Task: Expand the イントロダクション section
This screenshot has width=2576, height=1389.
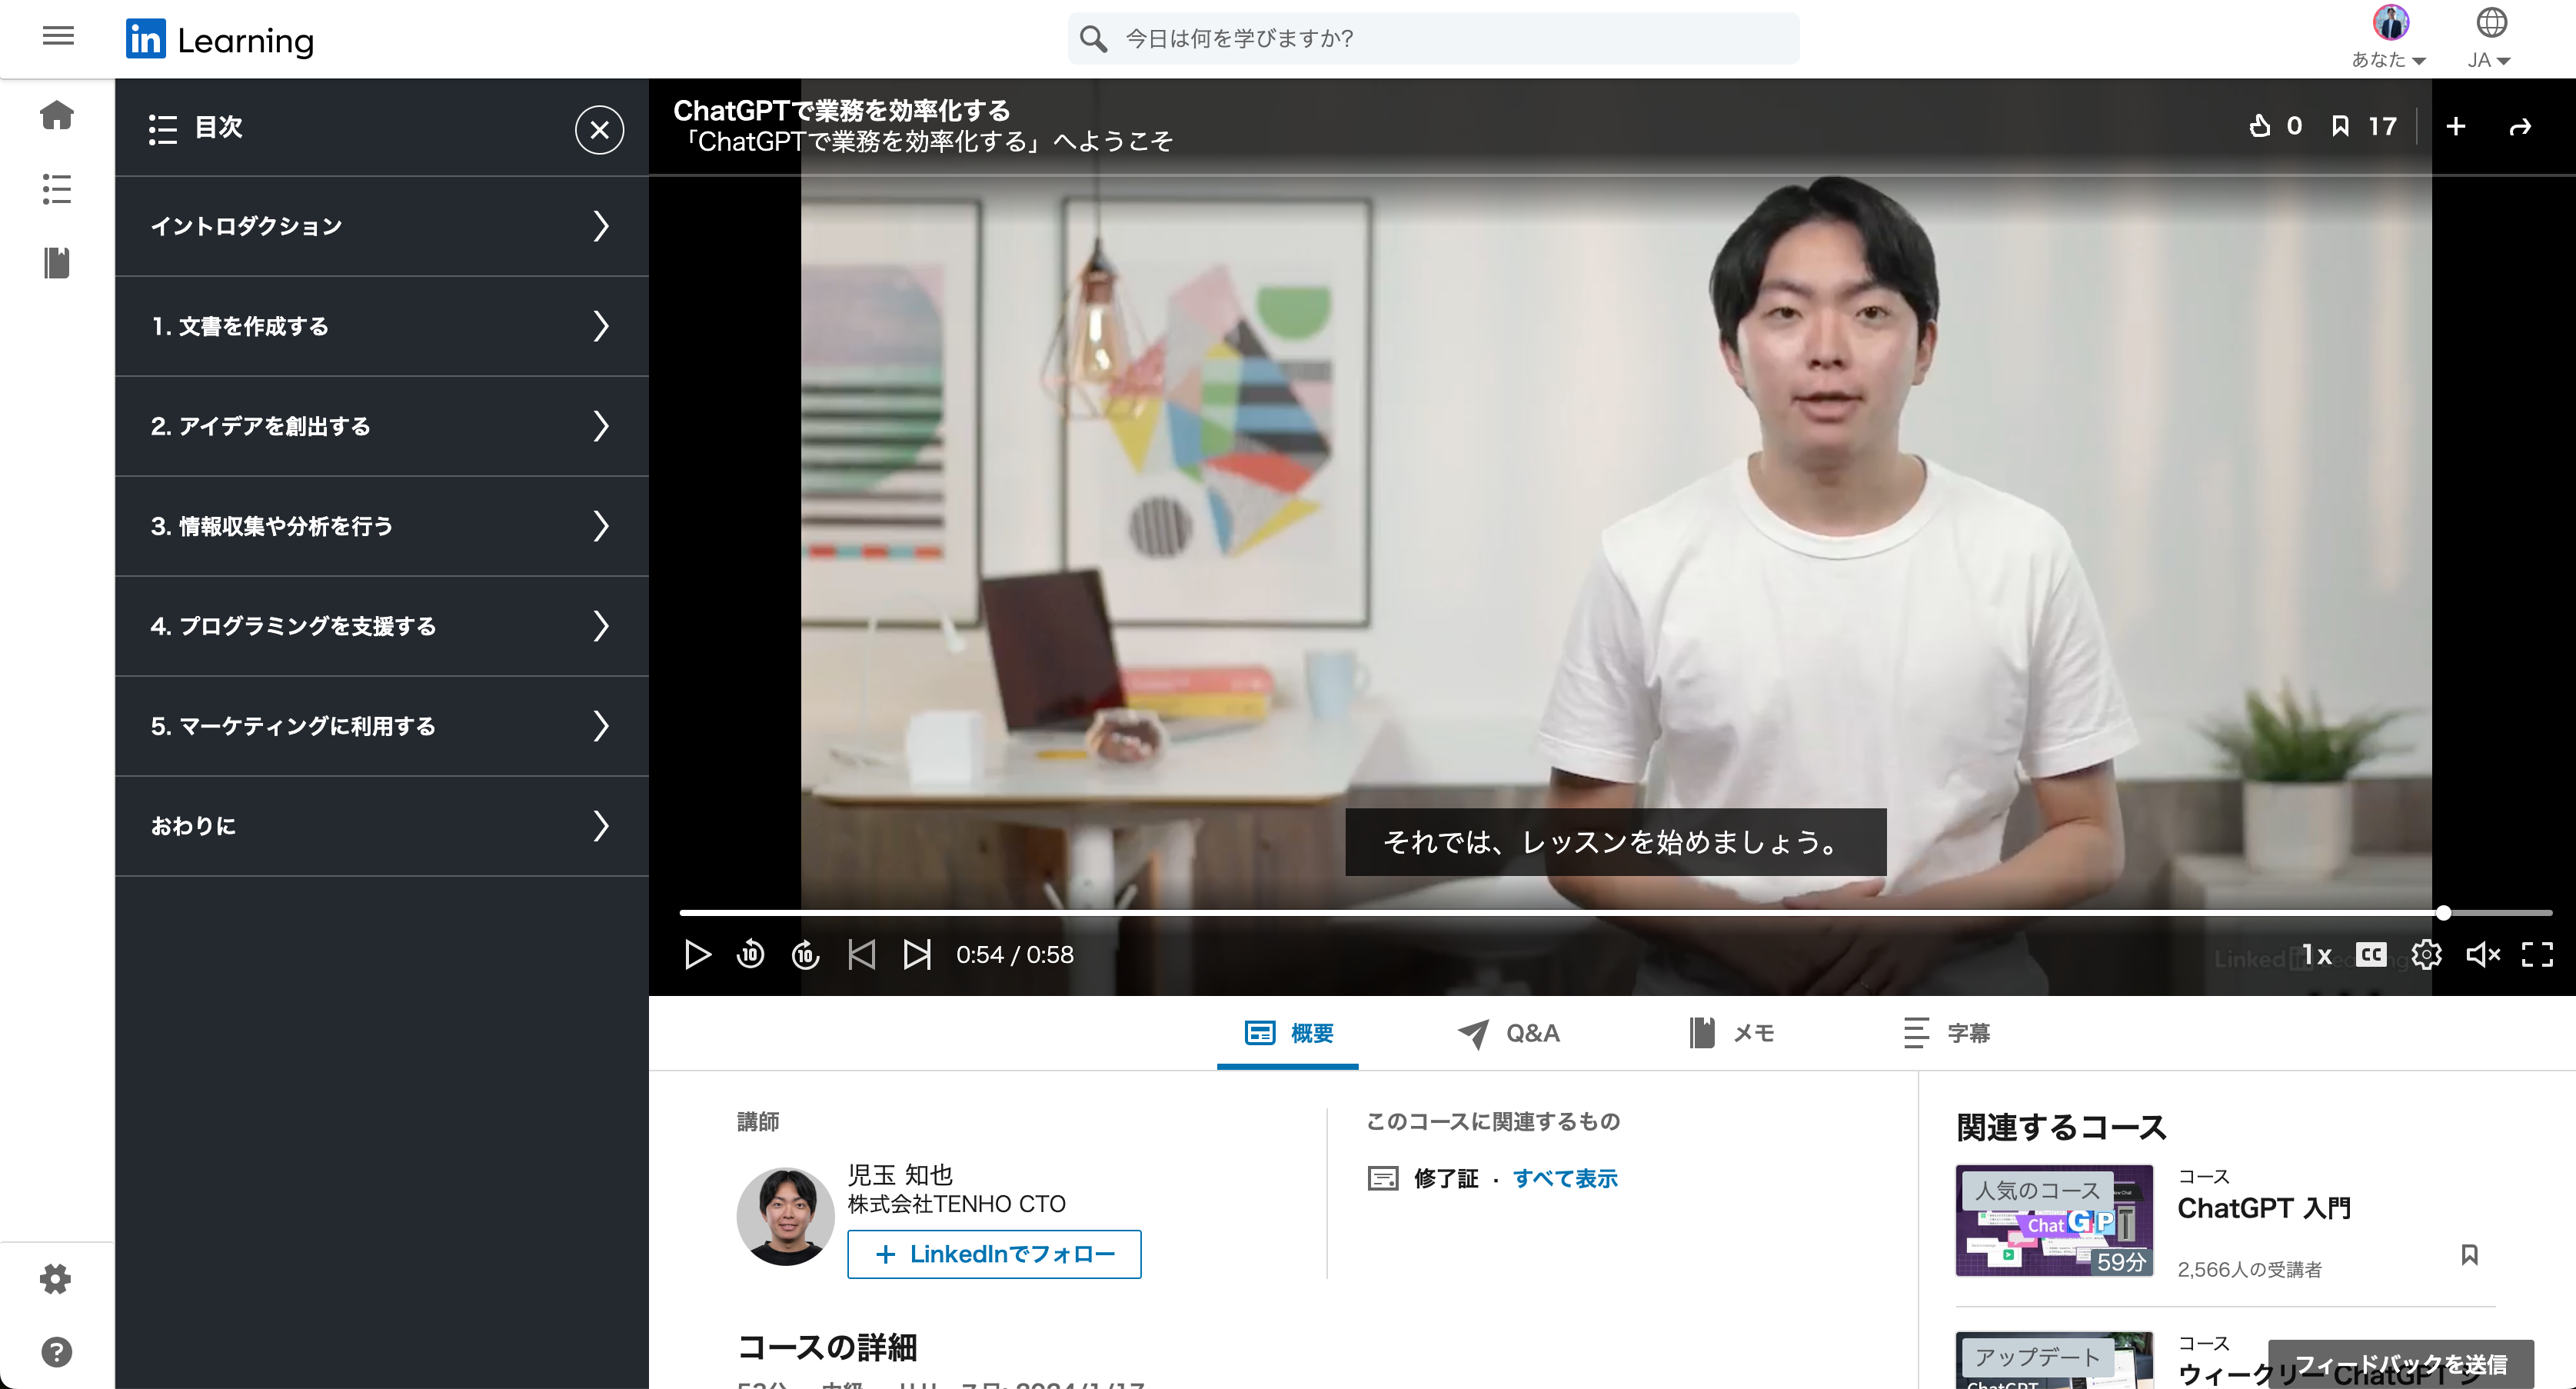Action: pyautogui.click(x=382, y=226)
